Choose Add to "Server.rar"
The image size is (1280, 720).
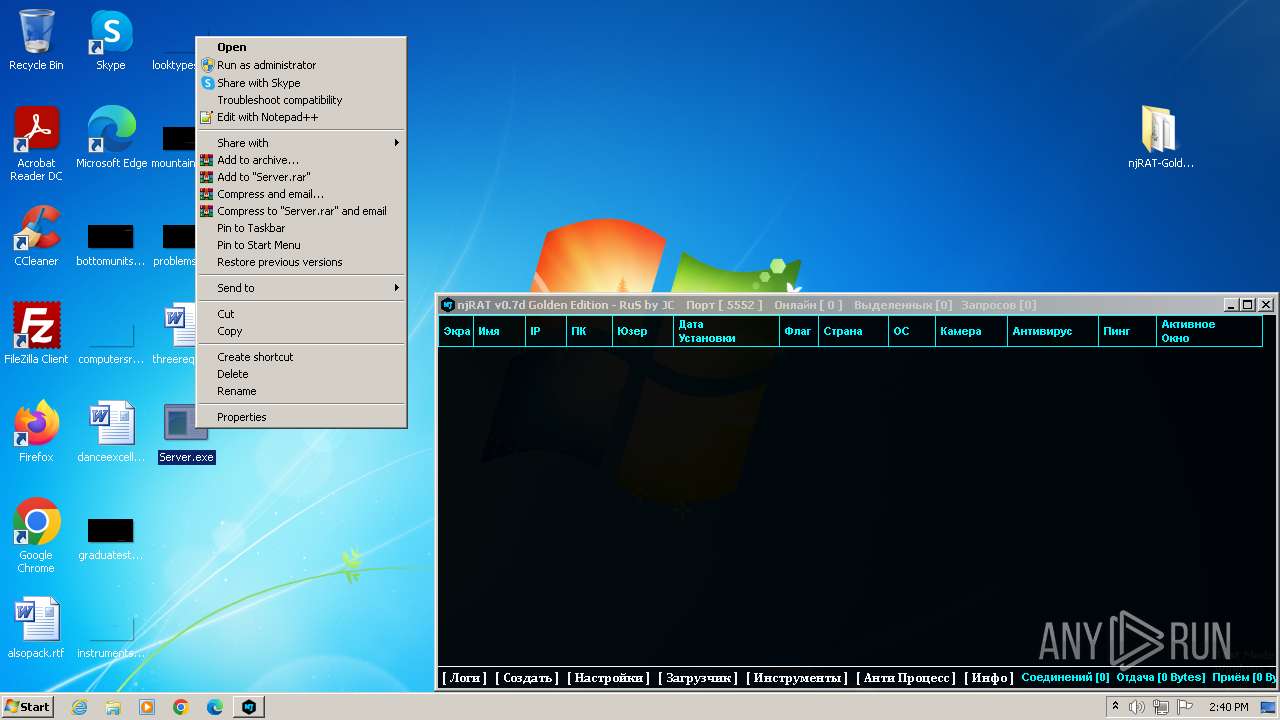[x=301, y=177]
